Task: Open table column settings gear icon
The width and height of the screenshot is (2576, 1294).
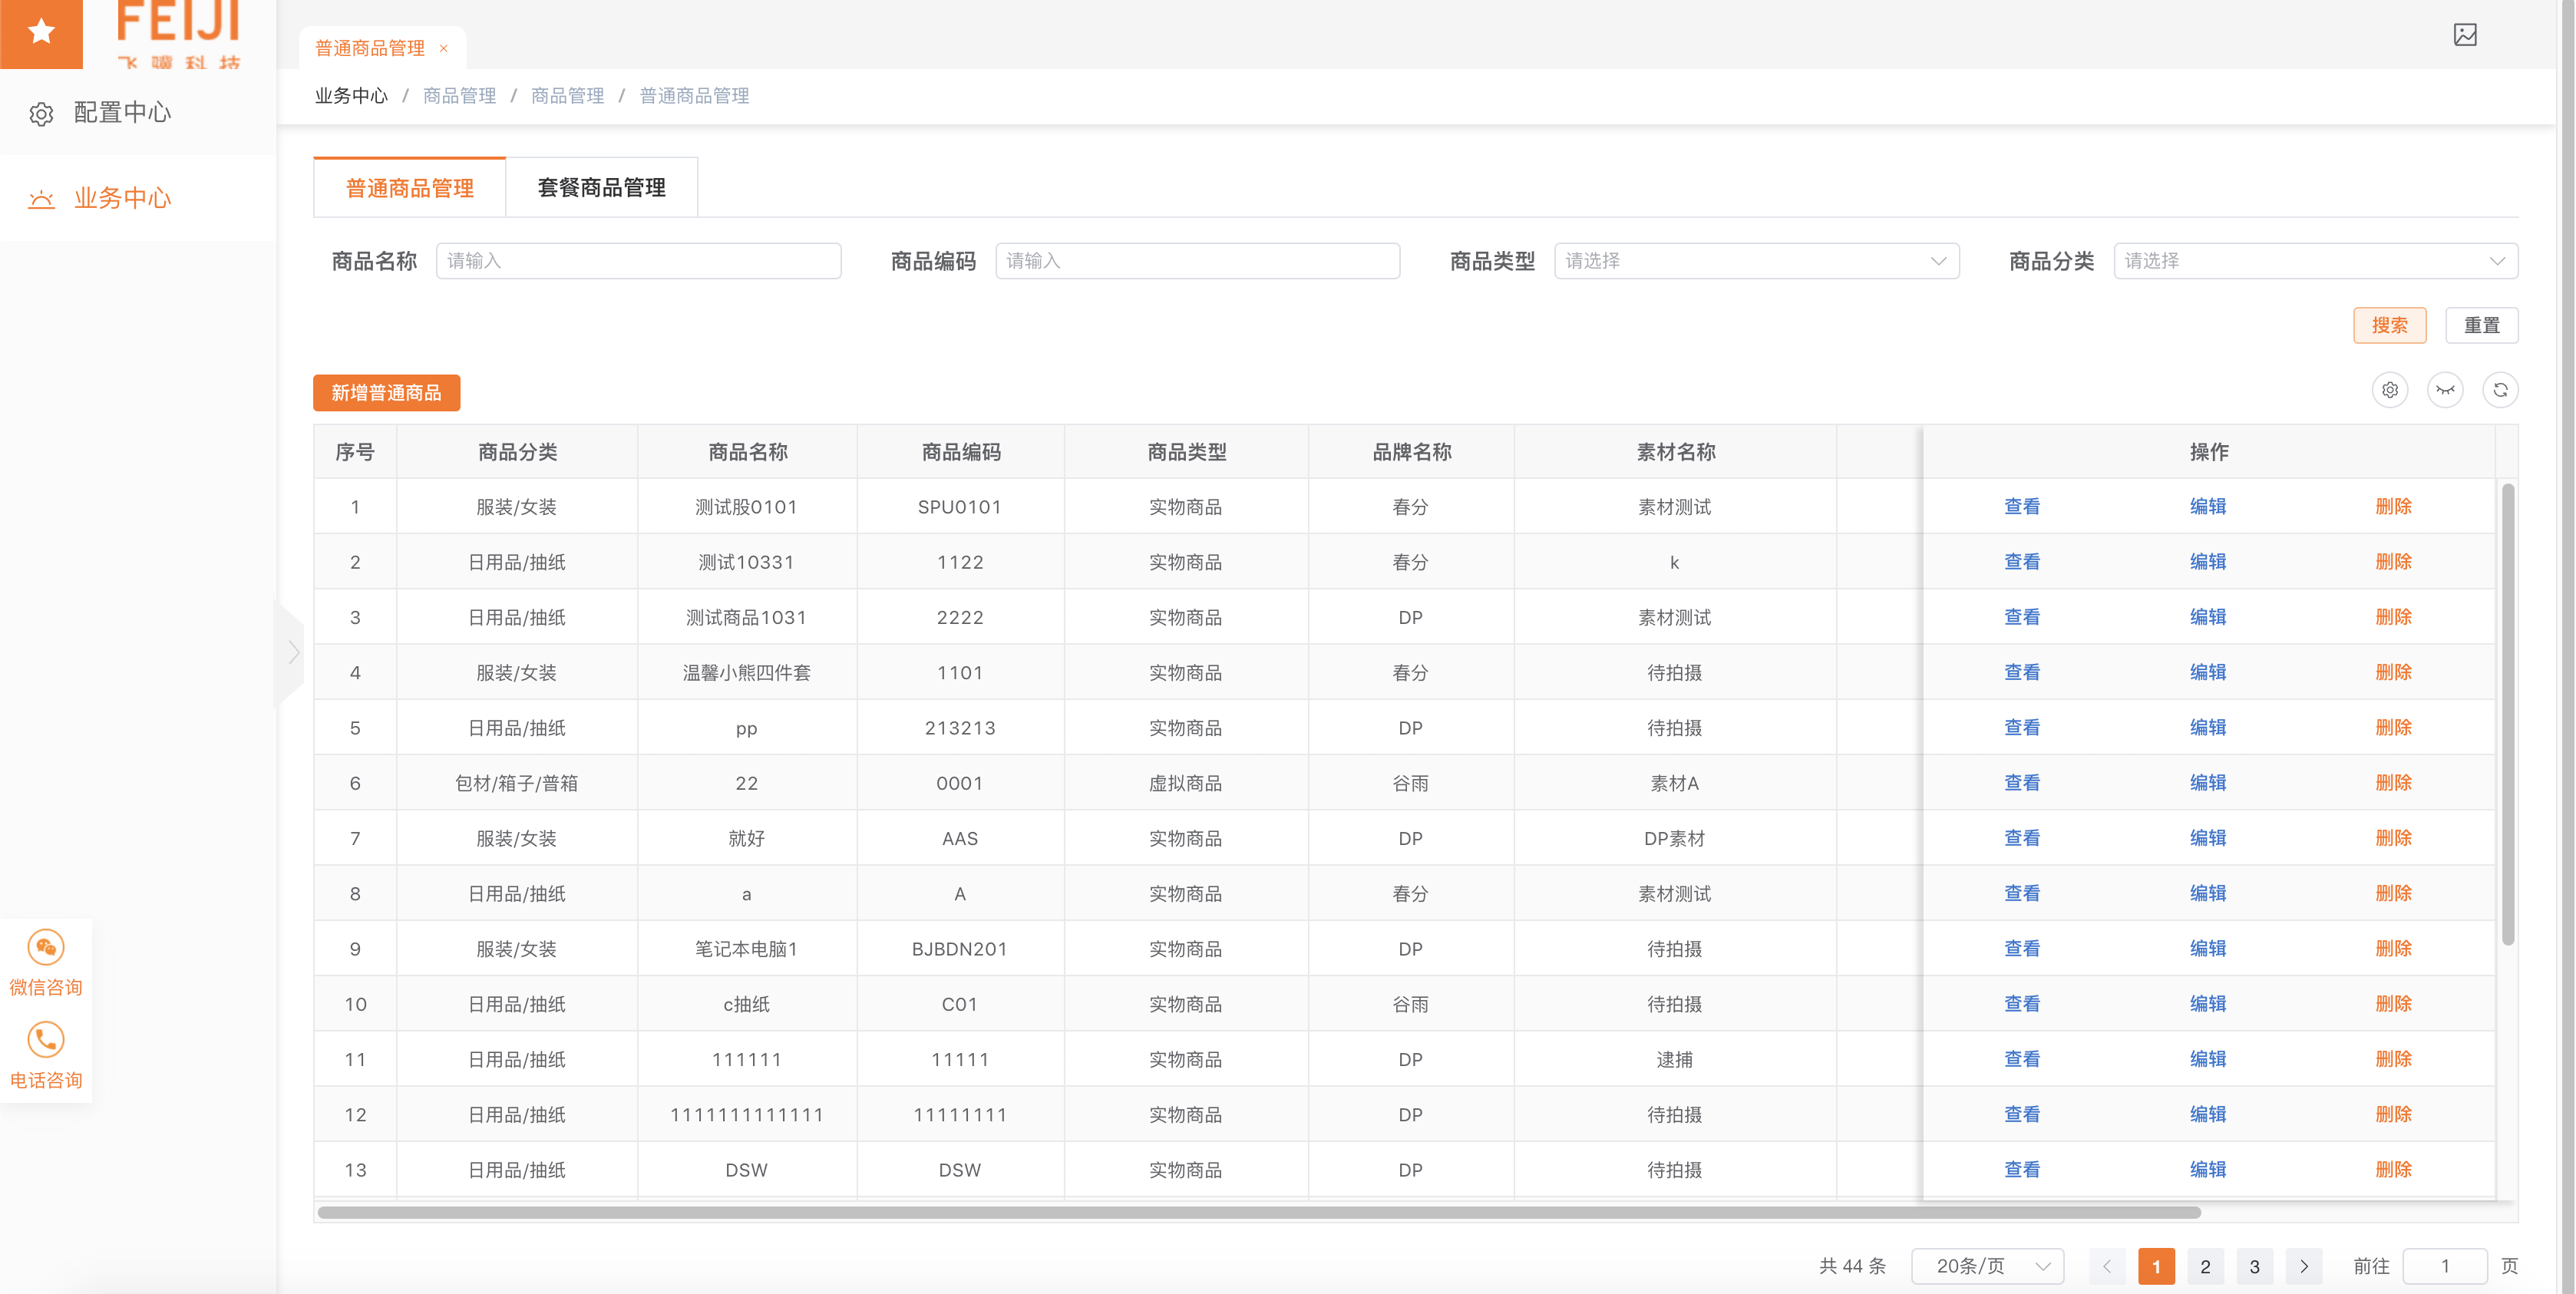Action: point(2390,390)
